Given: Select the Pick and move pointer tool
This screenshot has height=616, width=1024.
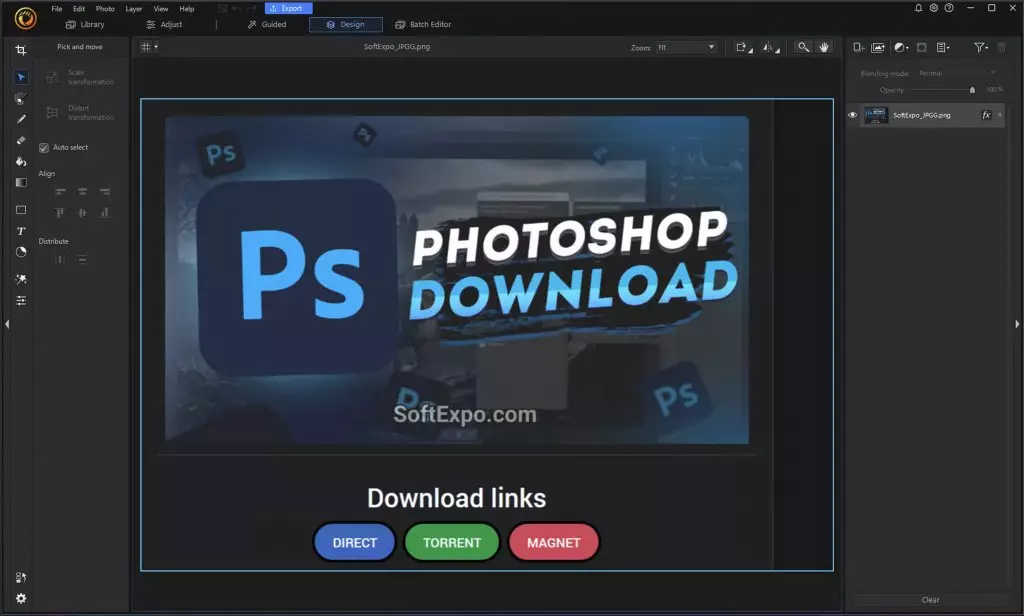Looking at the screenshot, I should (20, 77).
